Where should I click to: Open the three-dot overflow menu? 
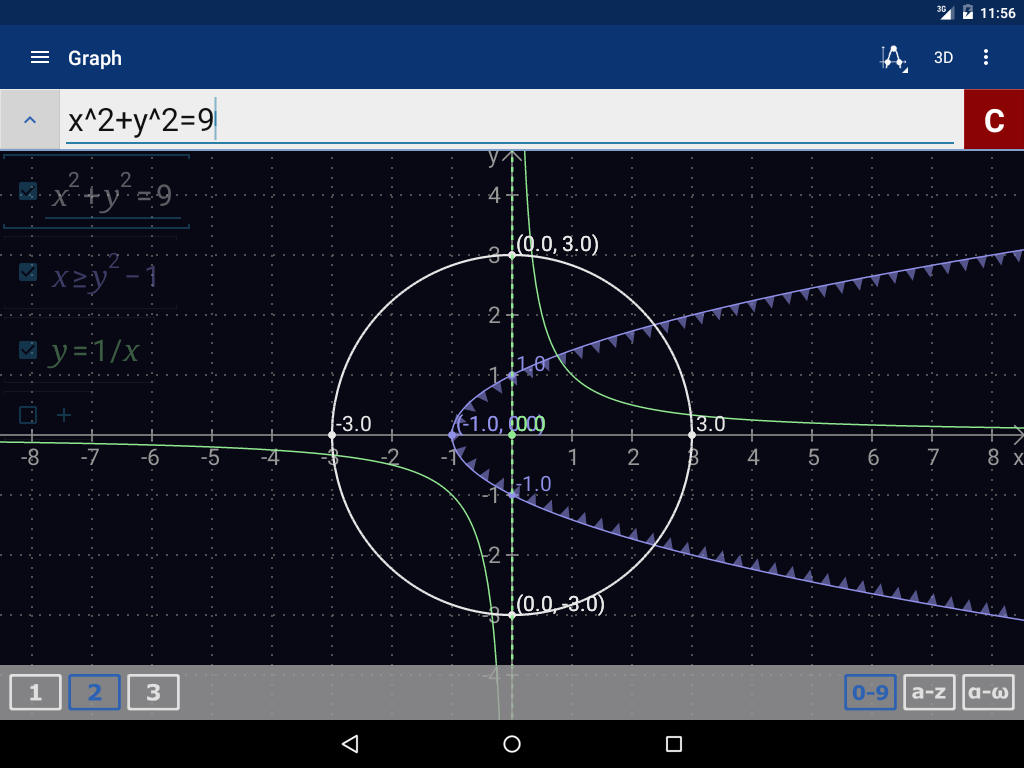986,58
